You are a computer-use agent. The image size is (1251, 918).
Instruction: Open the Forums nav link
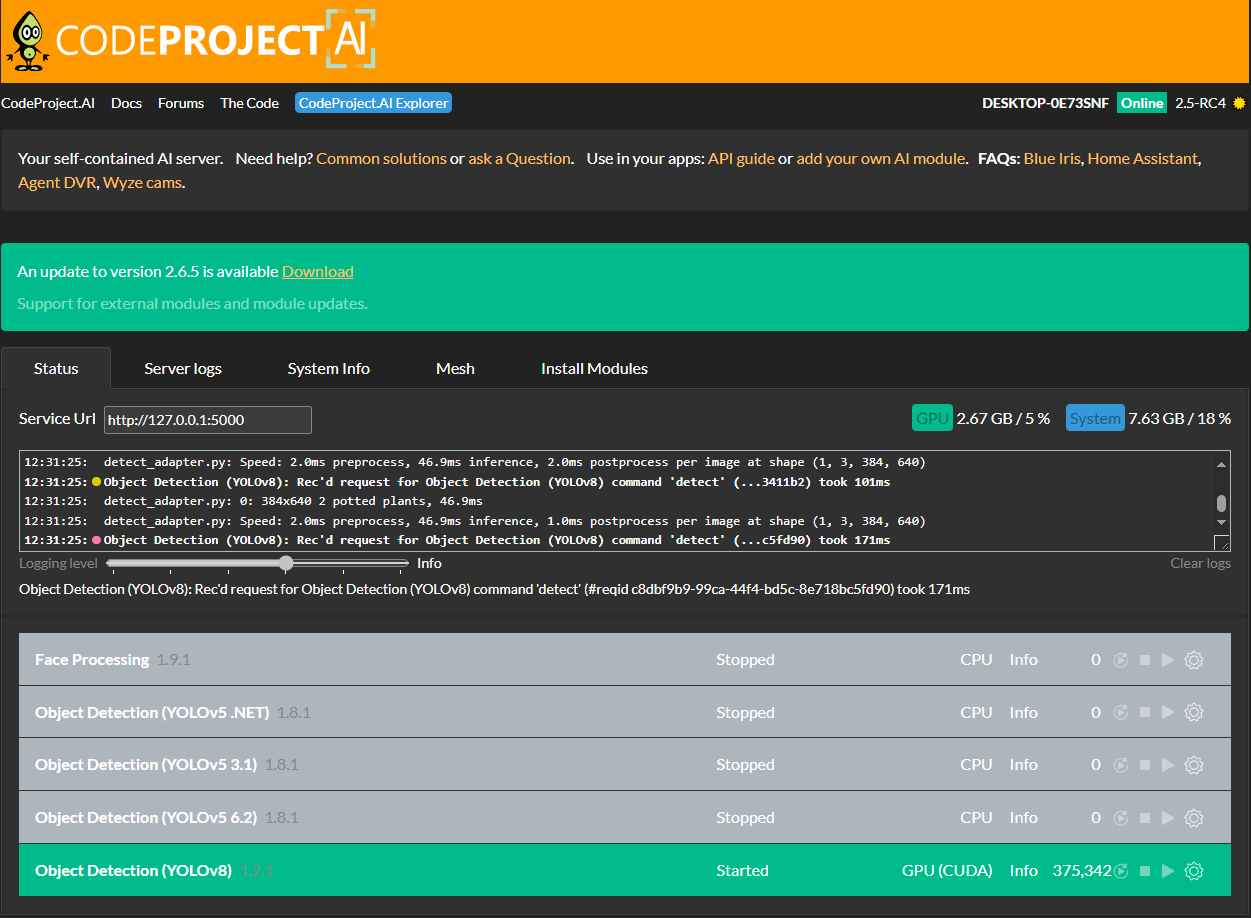pos(181,103)
